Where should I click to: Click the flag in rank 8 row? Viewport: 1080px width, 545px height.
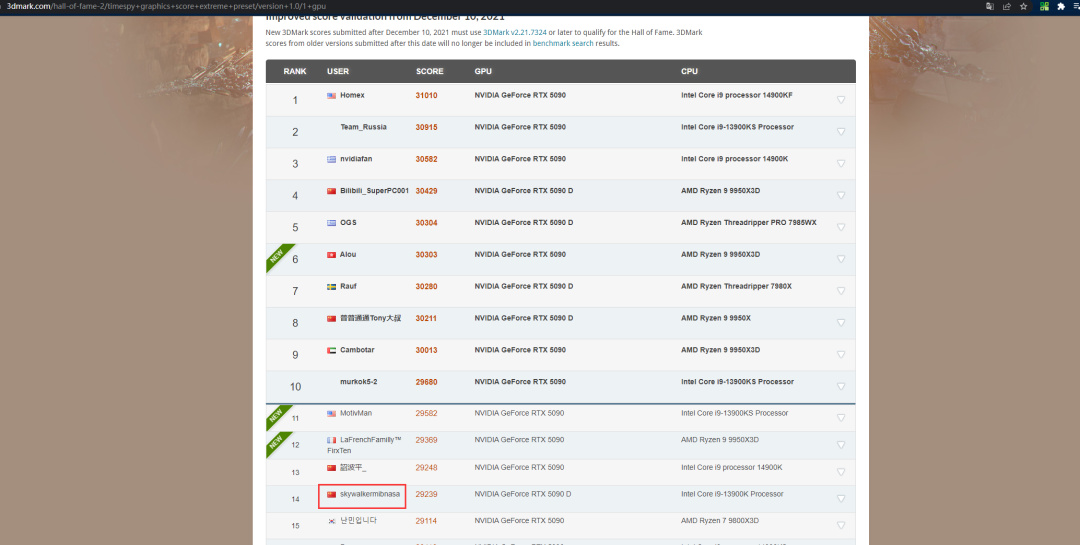pos(331,318)
